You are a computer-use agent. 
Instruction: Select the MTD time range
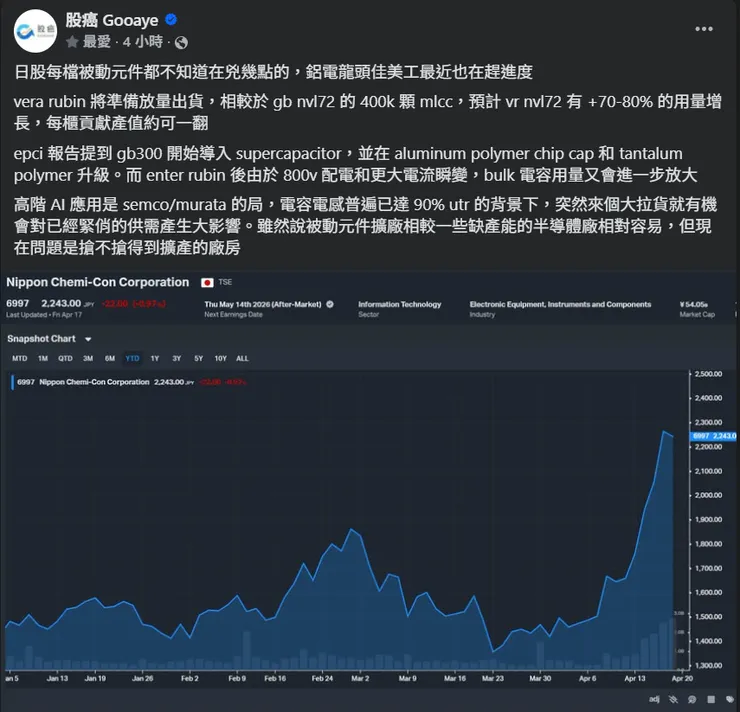point(19,359)
